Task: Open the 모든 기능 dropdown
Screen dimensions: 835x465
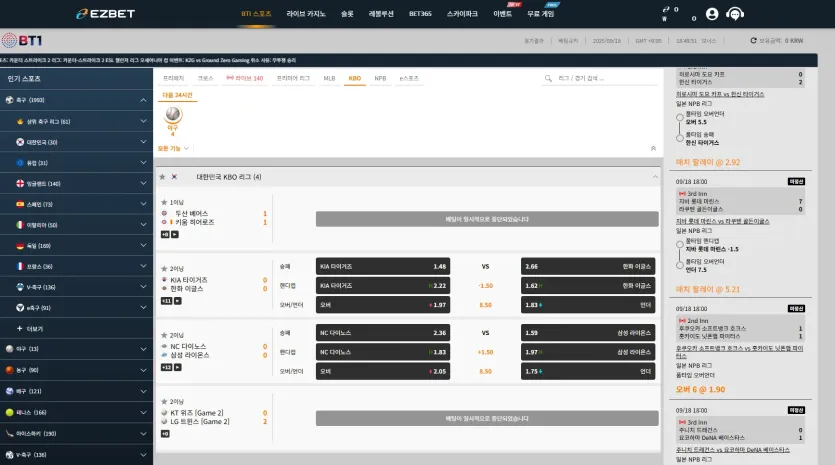Action: coord(173,149)
